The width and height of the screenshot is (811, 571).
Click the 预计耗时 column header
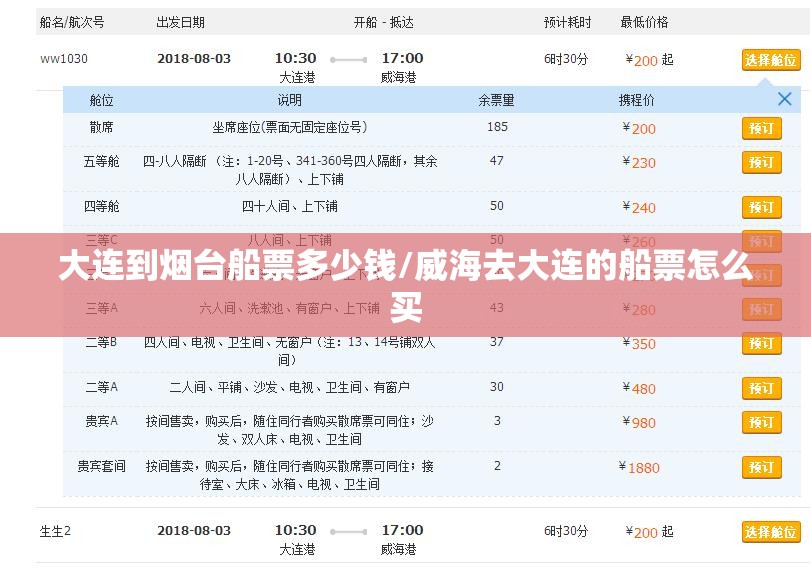567,22
